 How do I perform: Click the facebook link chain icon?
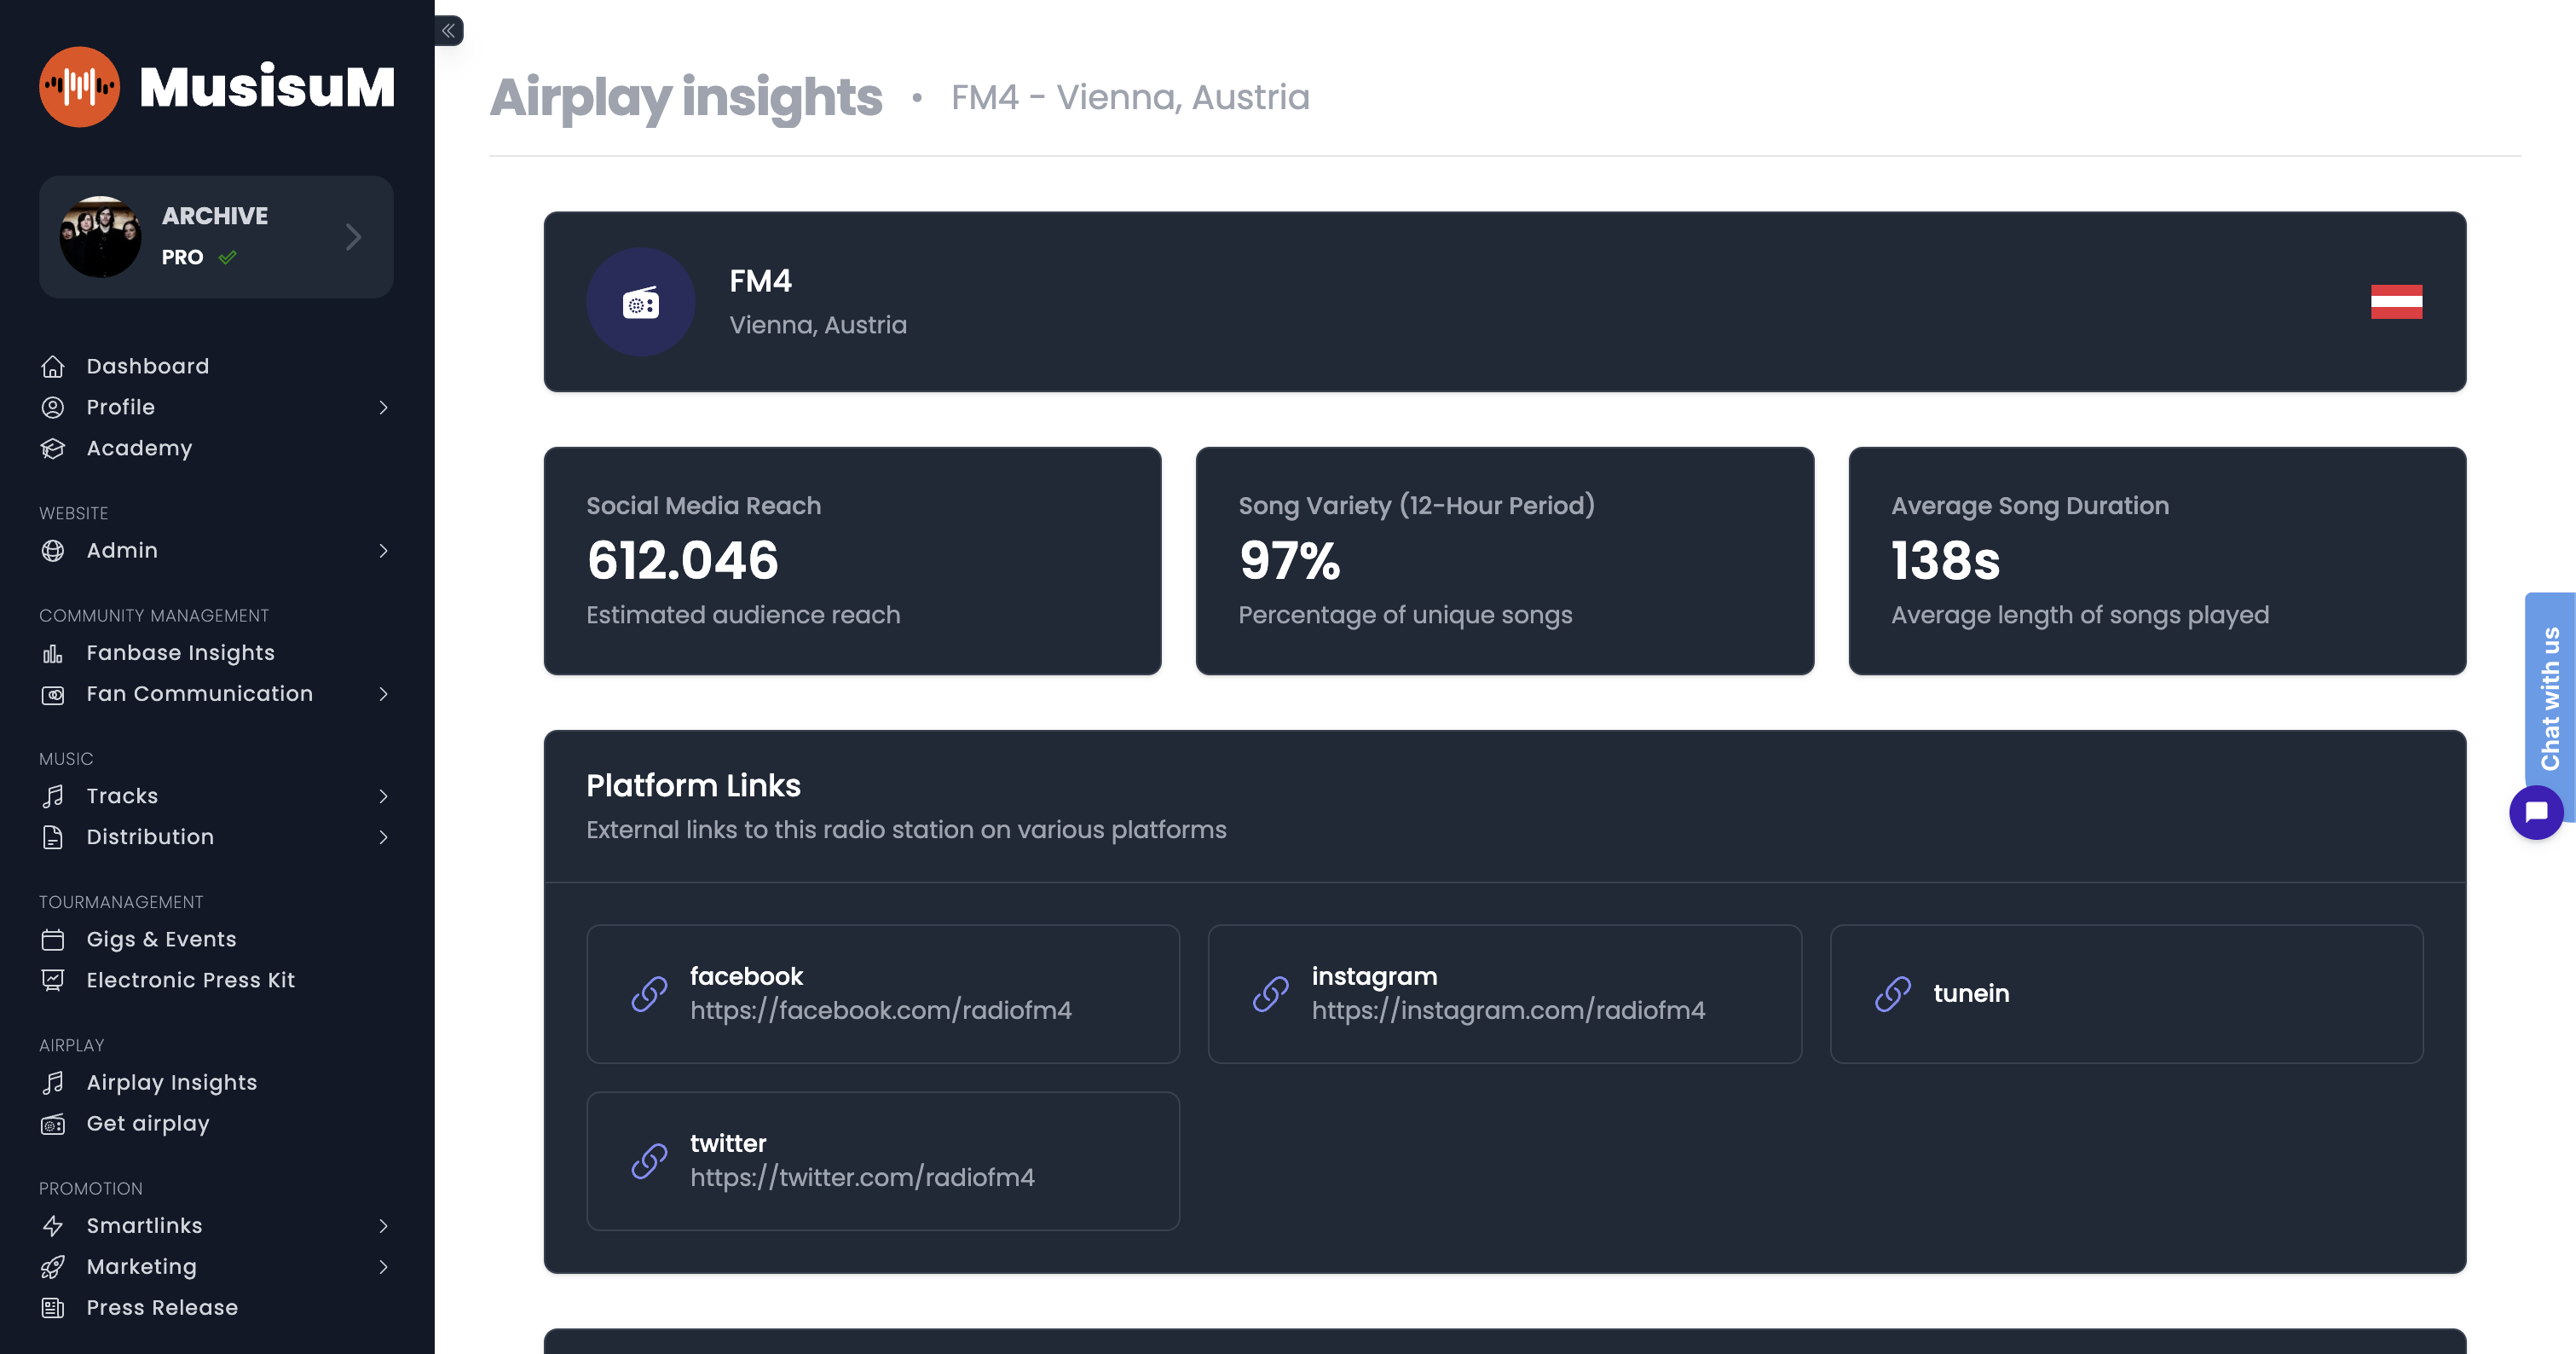[x=649, y=994]
